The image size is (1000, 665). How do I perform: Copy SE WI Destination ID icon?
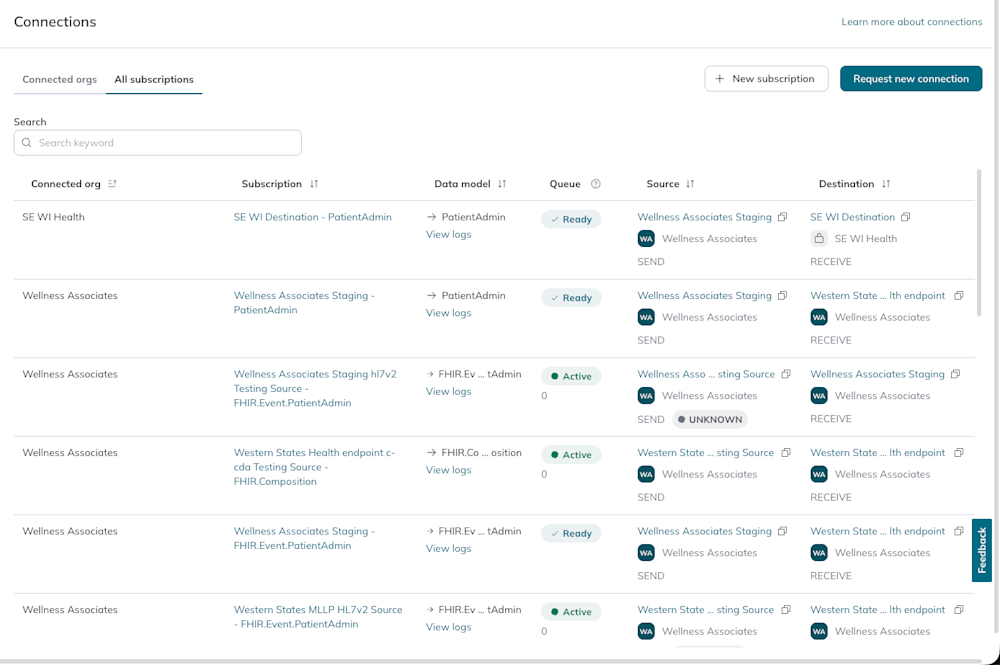coord(906,217)
